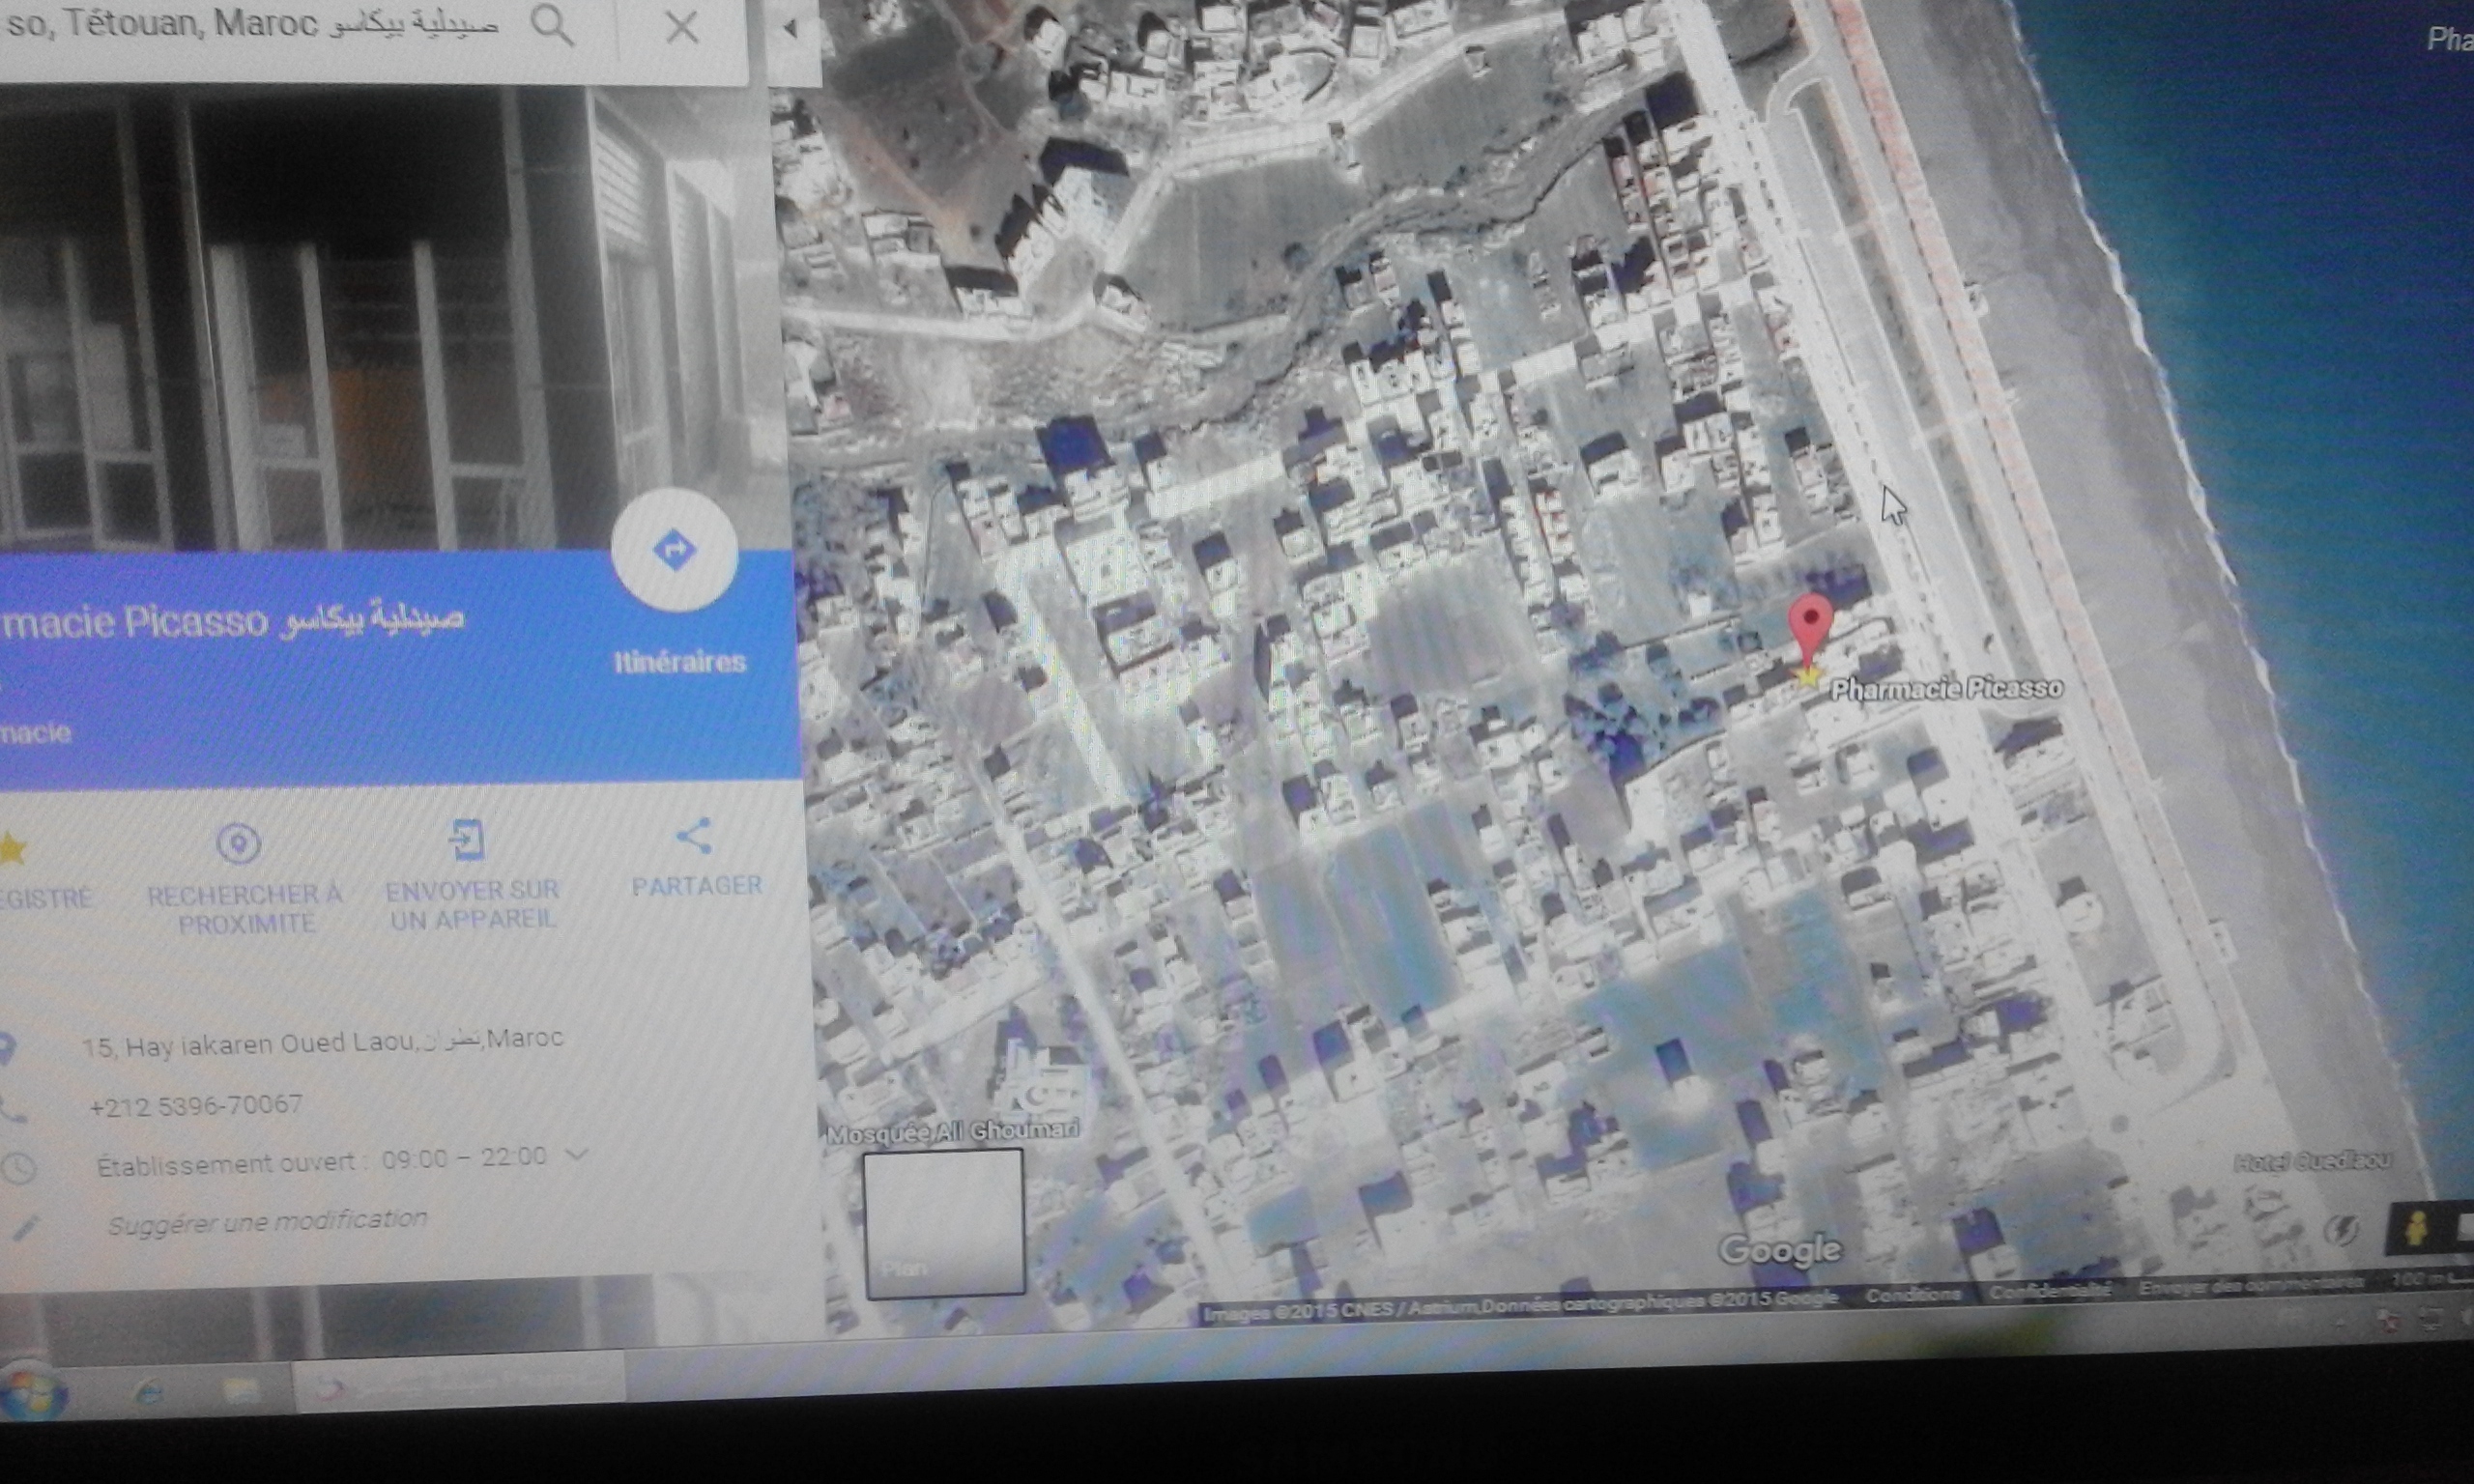Click Suggérer une modification
The height and width of the screenshot is (1484, 2474).
coord(267,1222)
